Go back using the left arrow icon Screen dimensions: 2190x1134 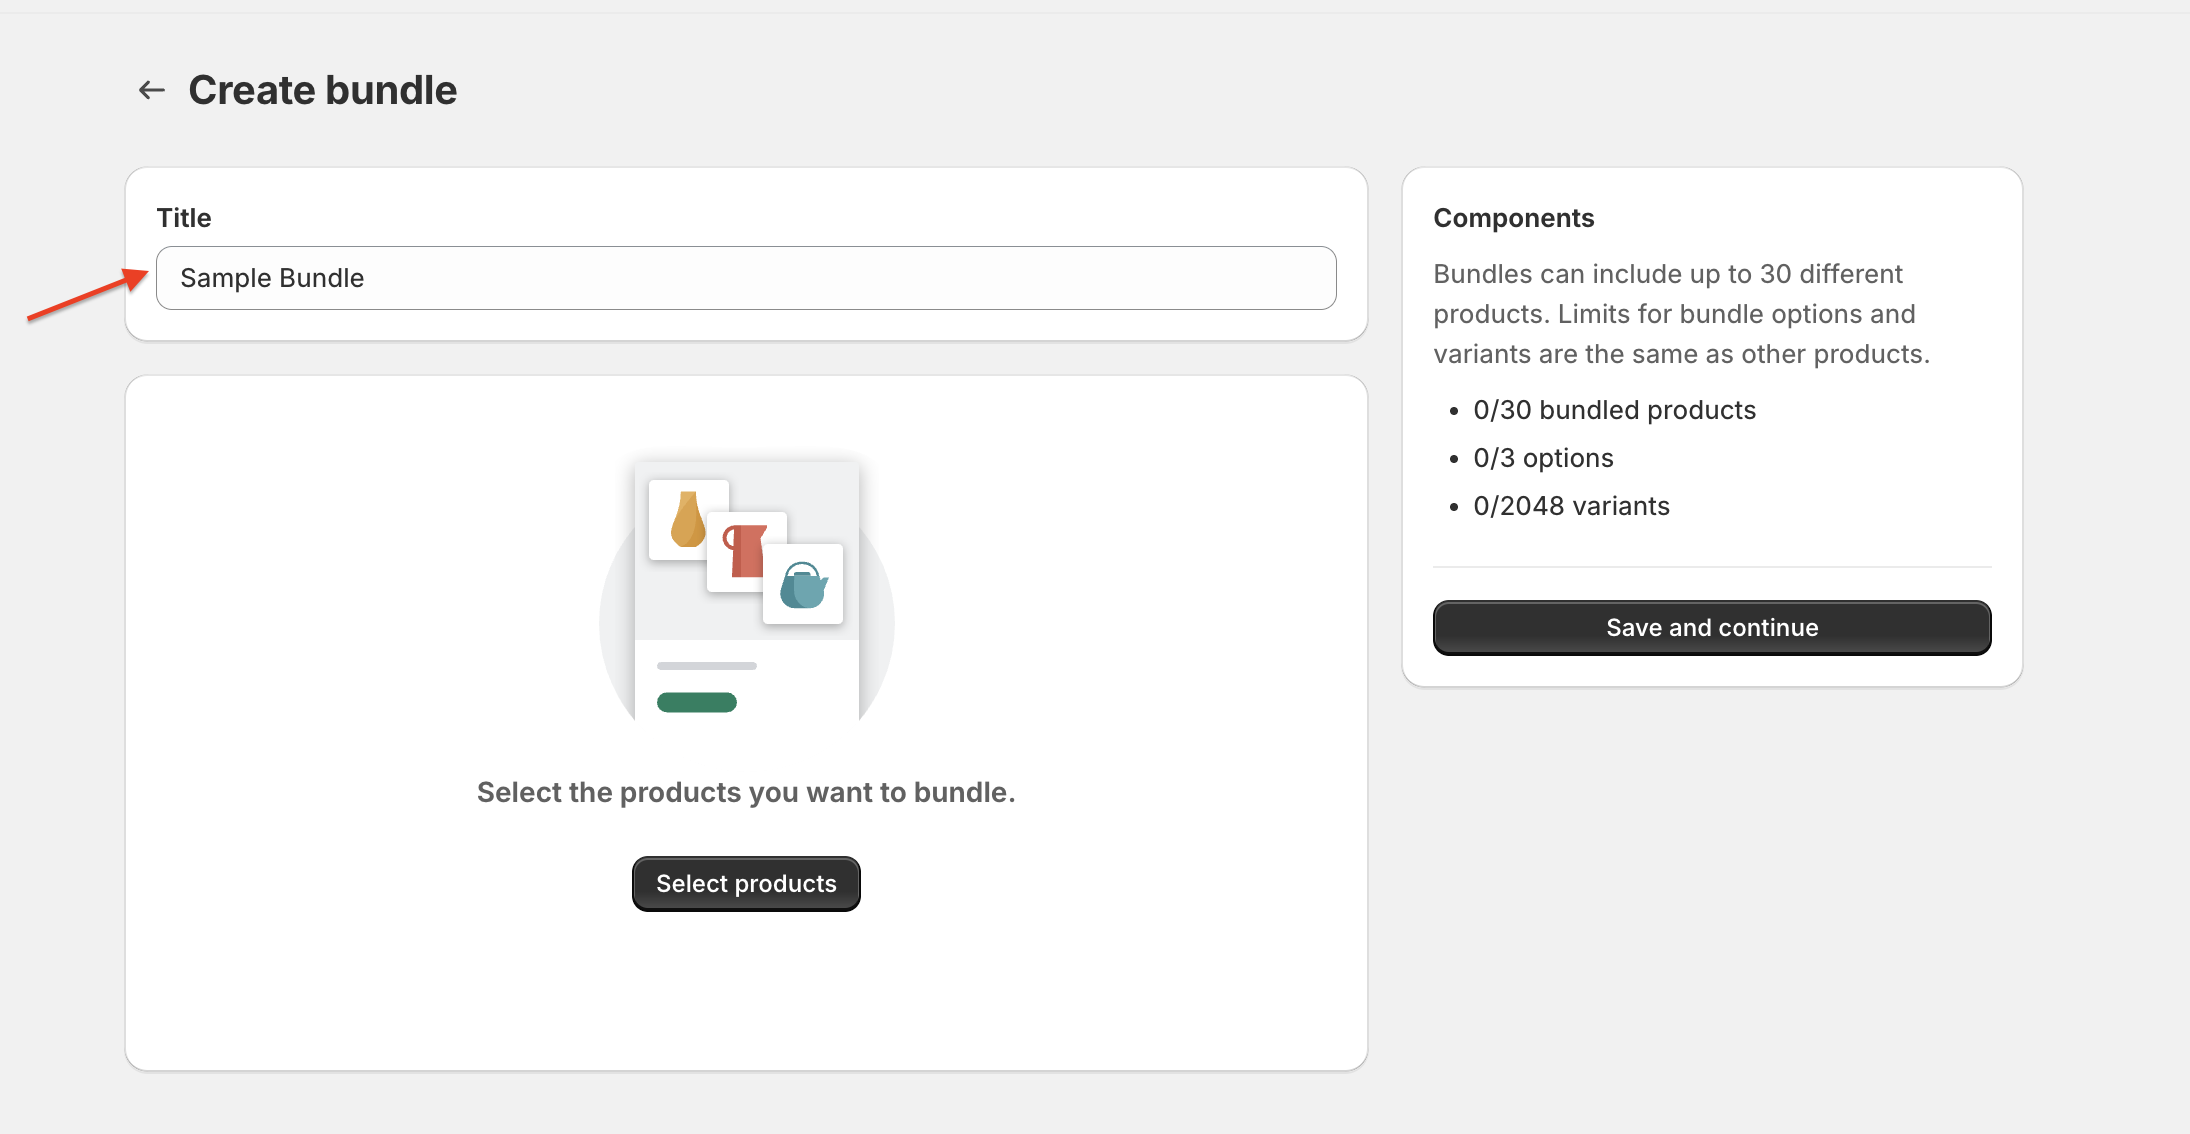pyautogui.click(x=152, y=90)
